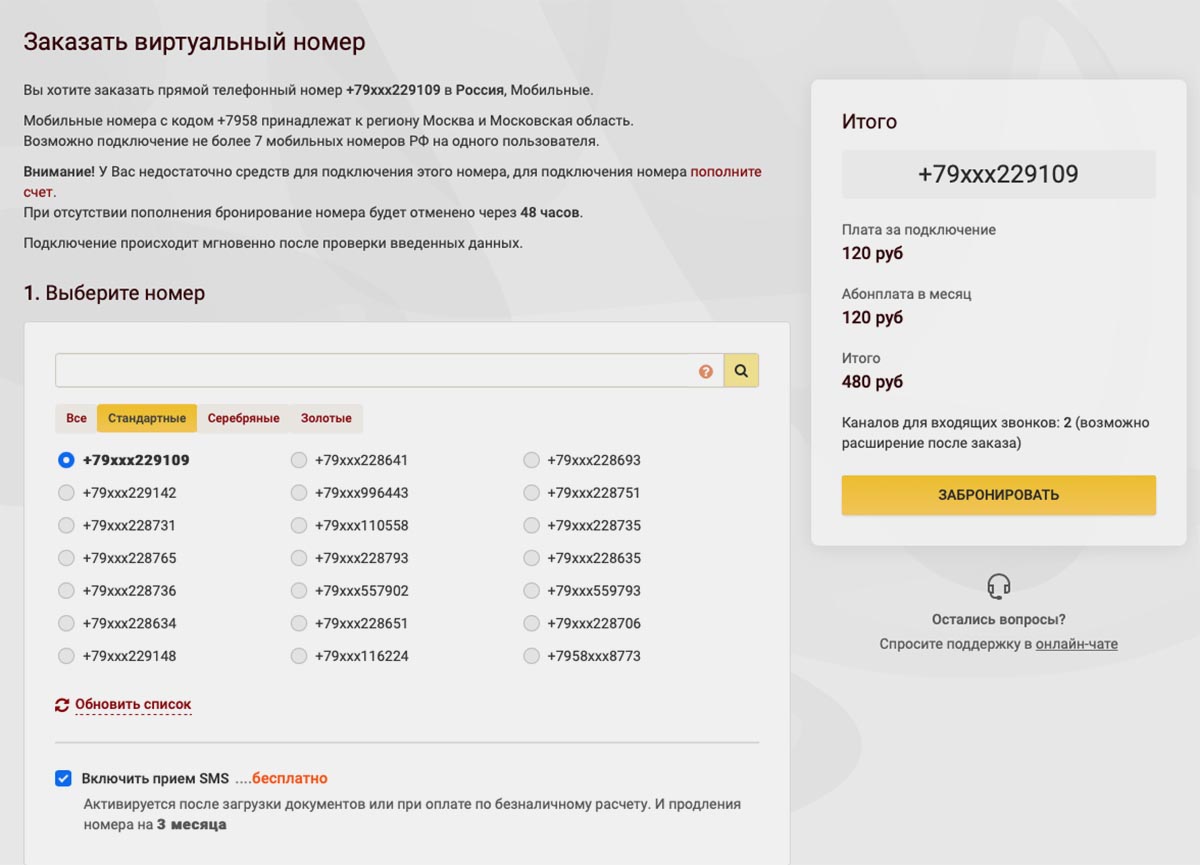Switch to the Все tab
1200x865 pixels.
(x=76, y=418)
